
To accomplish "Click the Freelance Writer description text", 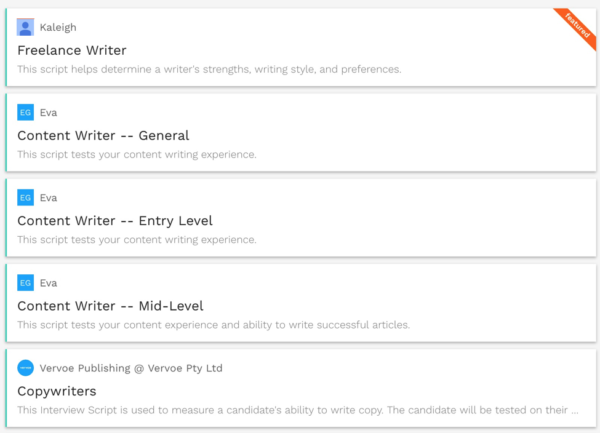I will [209, 69].
